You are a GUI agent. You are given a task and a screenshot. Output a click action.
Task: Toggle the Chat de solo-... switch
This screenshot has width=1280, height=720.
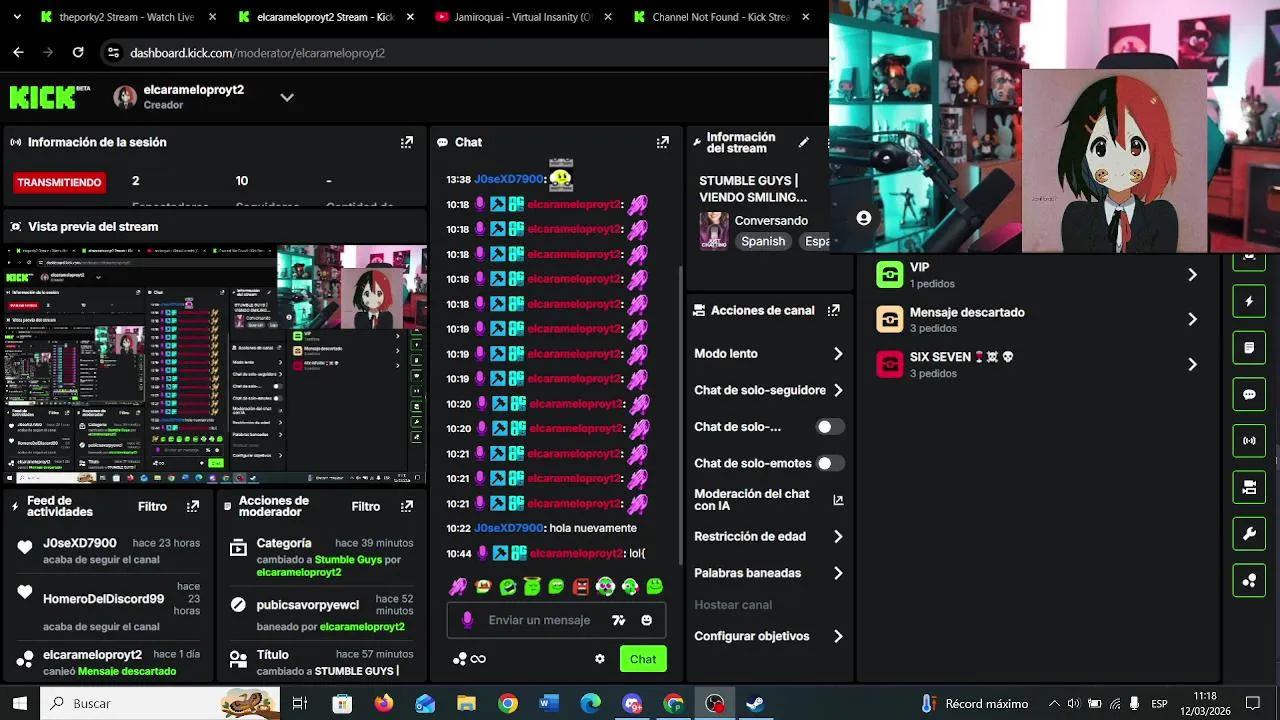click(830, 427)
